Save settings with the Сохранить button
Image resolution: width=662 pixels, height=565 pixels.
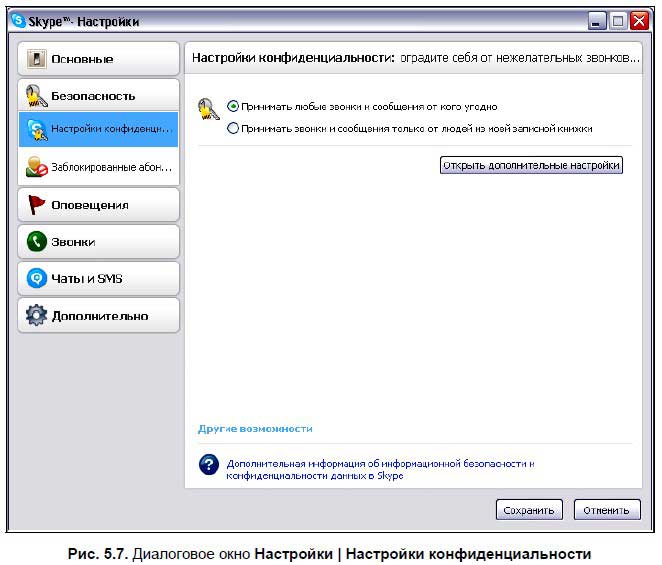(529, 510)
